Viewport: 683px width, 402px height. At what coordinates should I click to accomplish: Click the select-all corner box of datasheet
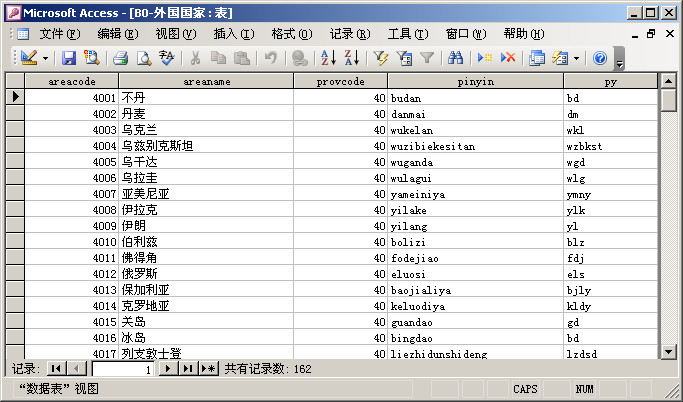[15, 81]
